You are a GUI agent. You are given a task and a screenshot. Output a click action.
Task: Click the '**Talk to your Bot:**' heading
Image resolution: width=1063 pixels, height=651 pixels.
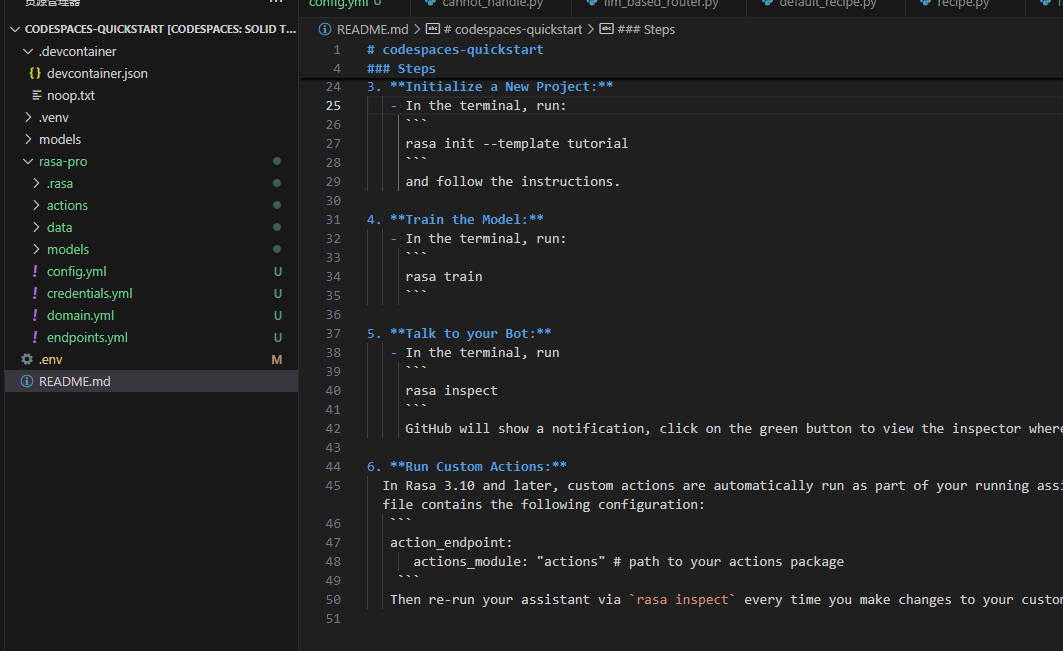(470, 334)
